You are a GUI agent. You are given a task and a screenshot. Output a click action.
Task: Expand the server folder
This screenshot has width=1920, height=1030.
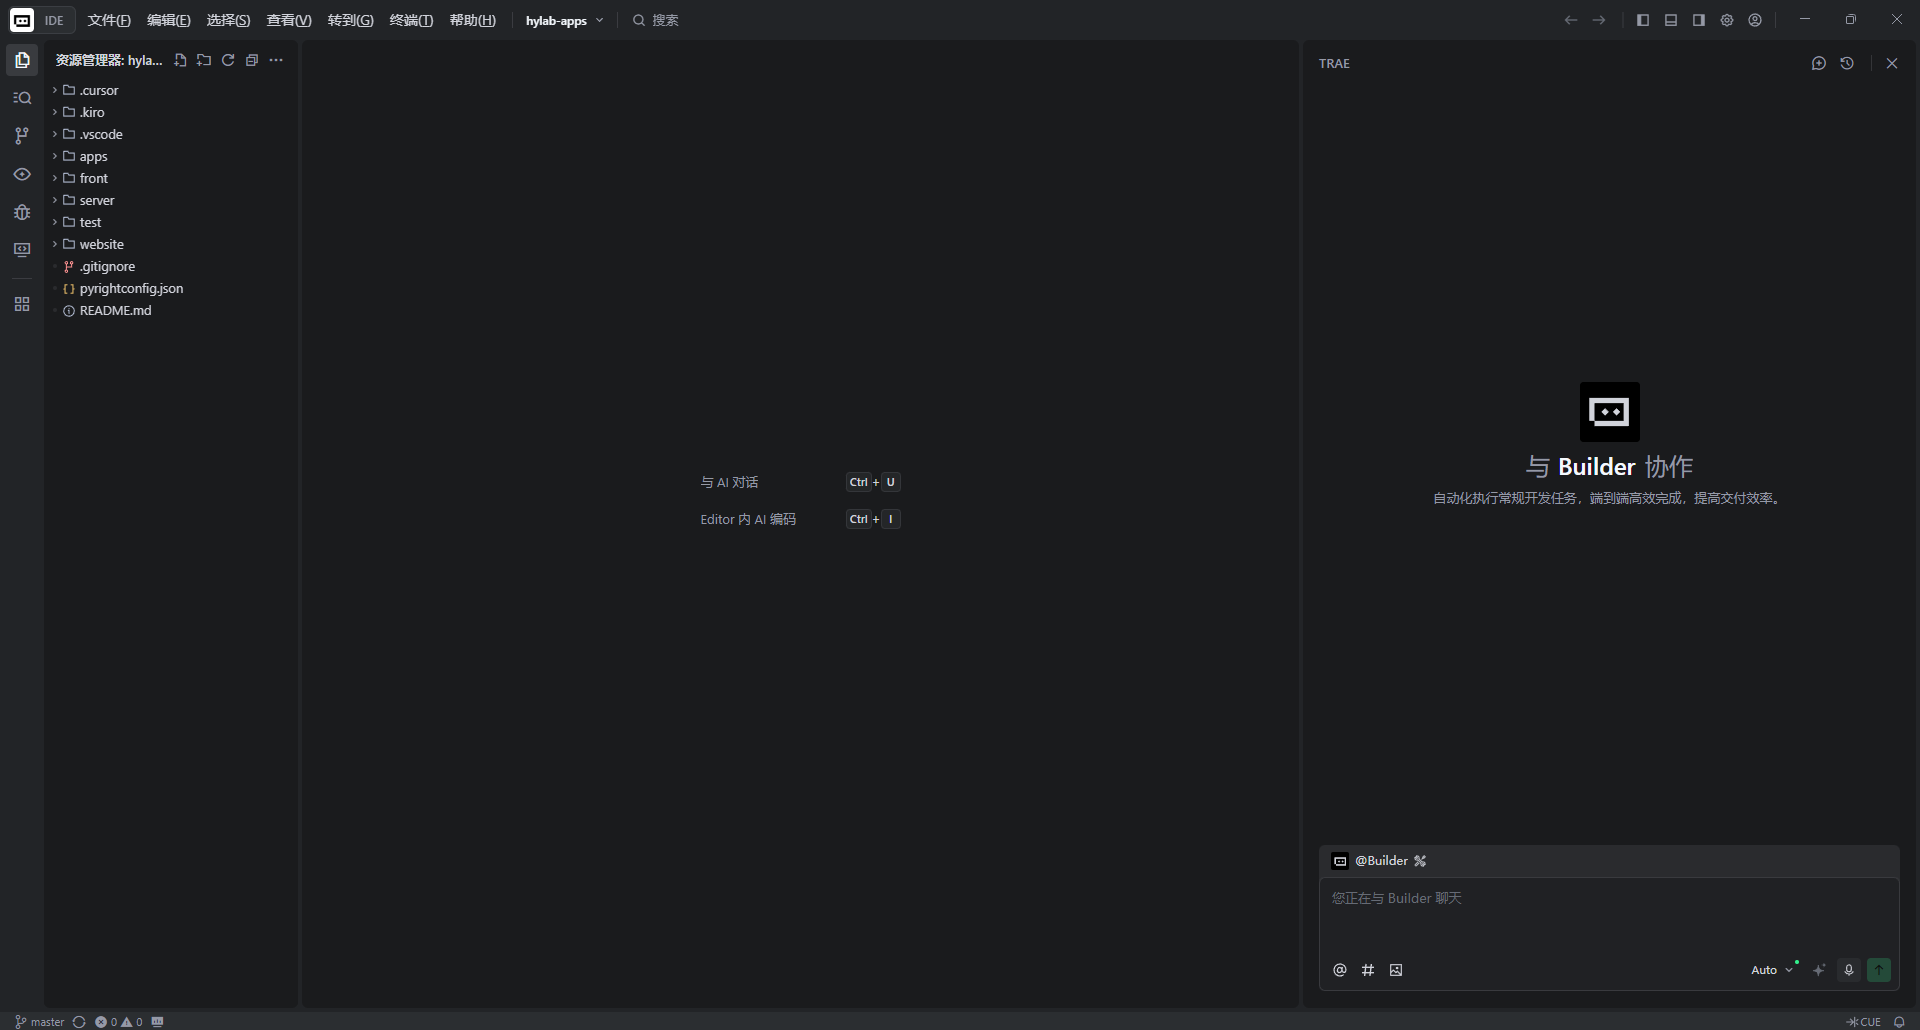tap(97, 200)
